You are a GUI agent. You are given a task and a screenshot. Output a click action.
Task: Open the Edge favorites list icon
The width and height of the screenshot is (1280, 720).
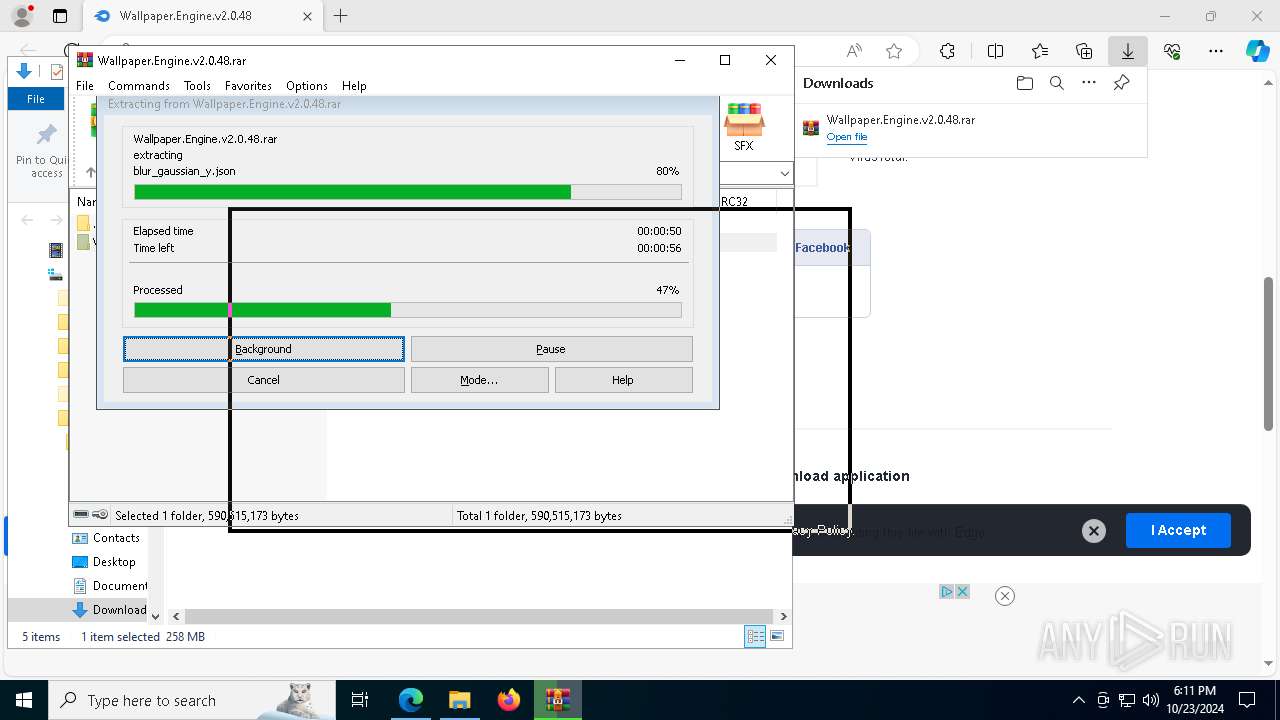pos(1040,51)
